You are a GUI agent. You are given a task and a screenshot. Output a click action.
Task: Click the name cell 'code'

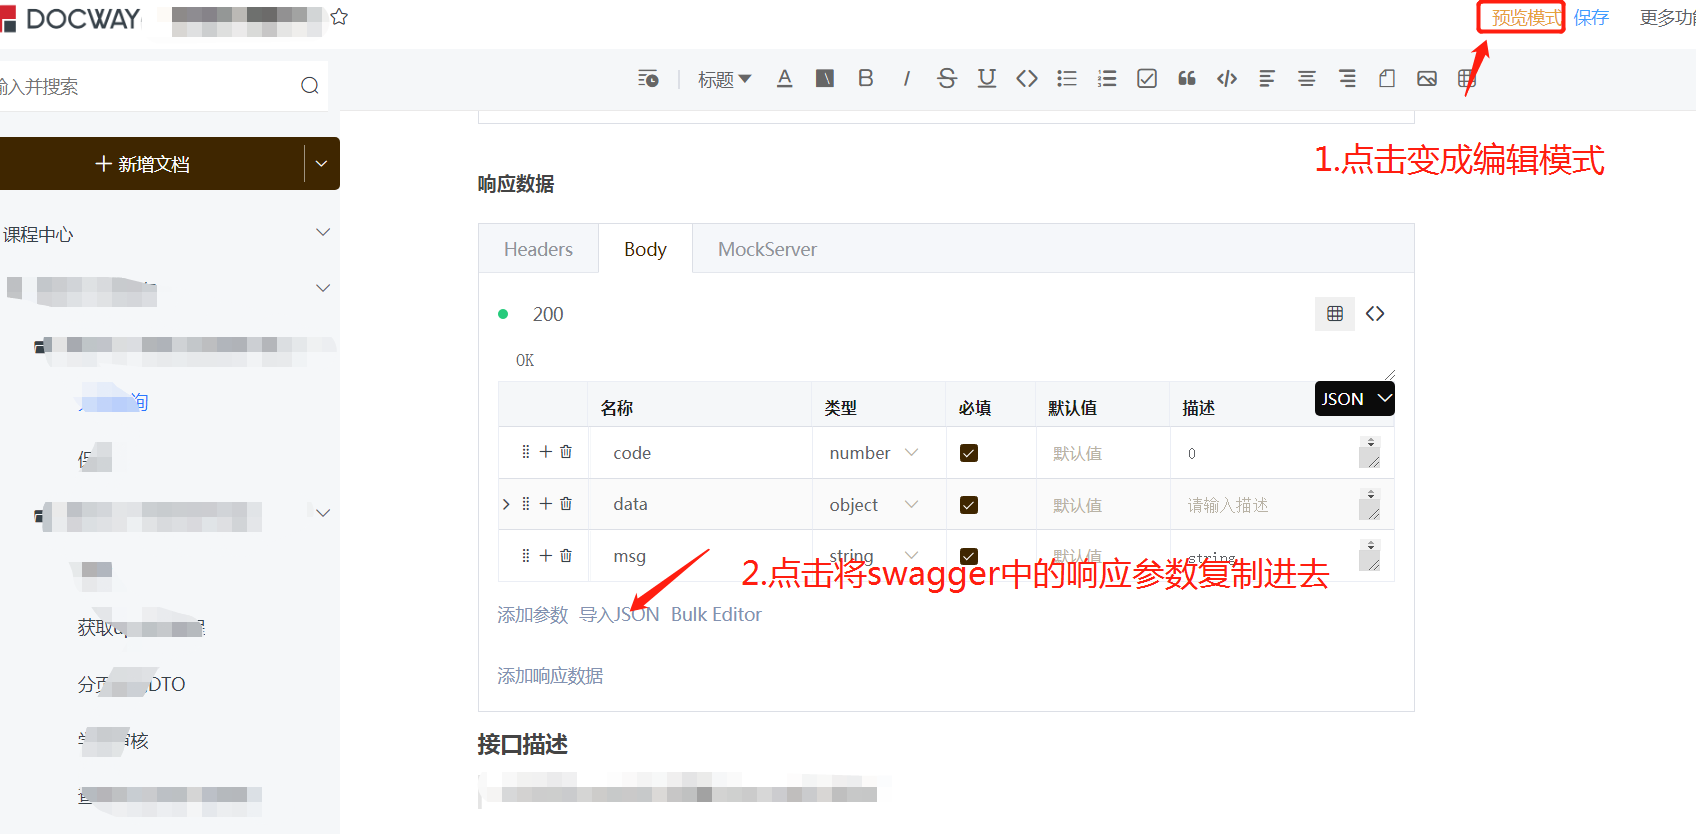coord(700,453)
